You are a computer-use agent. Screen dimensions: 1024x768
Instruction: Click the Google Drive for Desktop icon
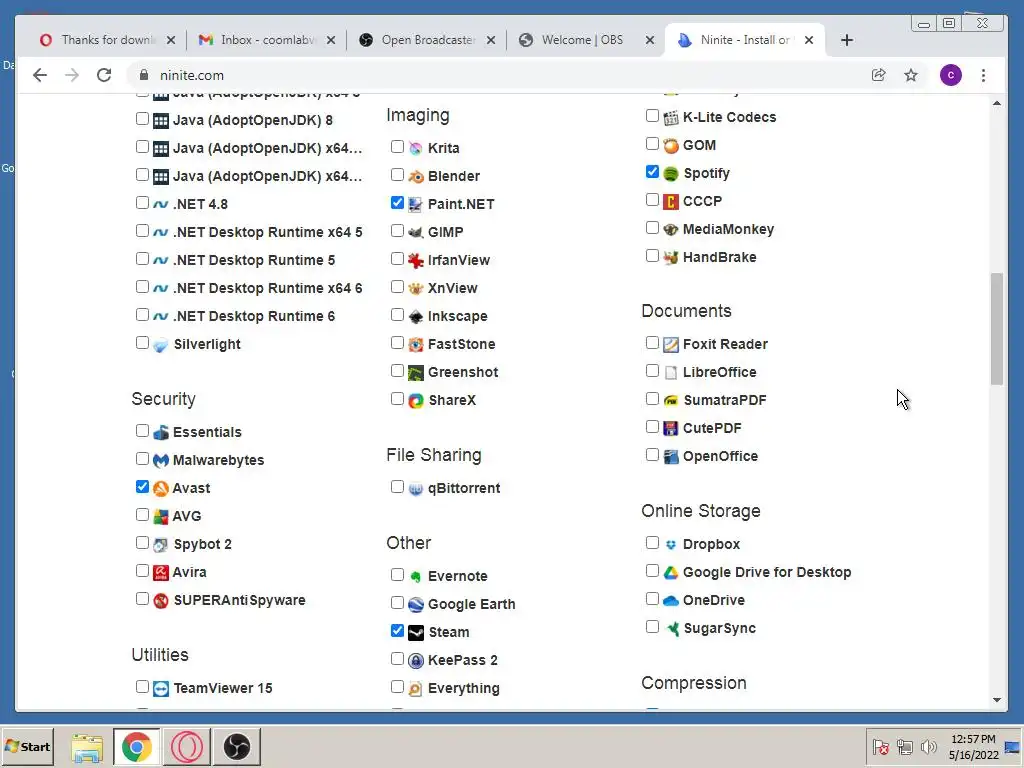point(671,573)
